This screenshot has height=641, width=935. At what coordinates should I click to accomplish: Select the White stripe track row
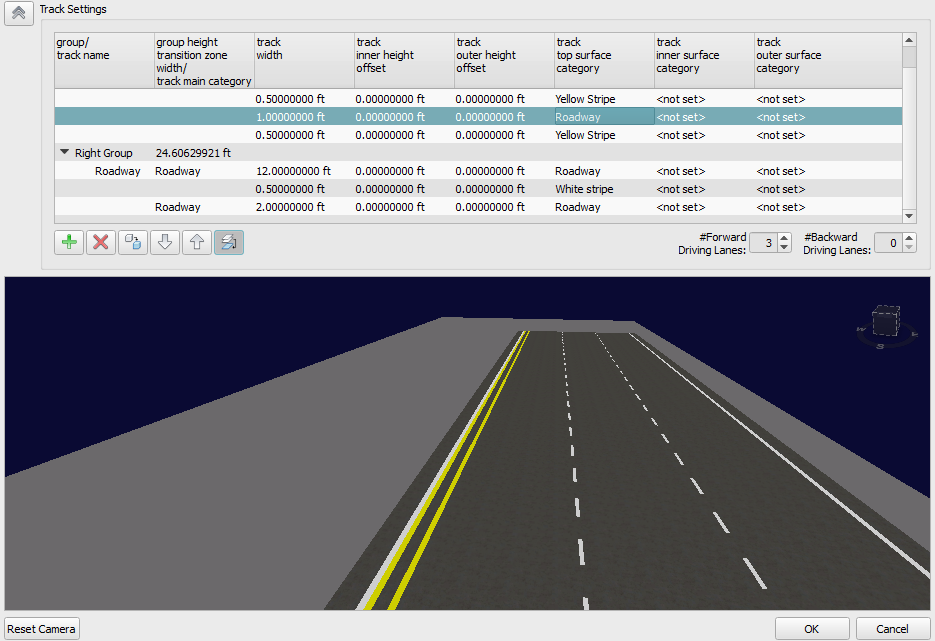tap(587, 189)
